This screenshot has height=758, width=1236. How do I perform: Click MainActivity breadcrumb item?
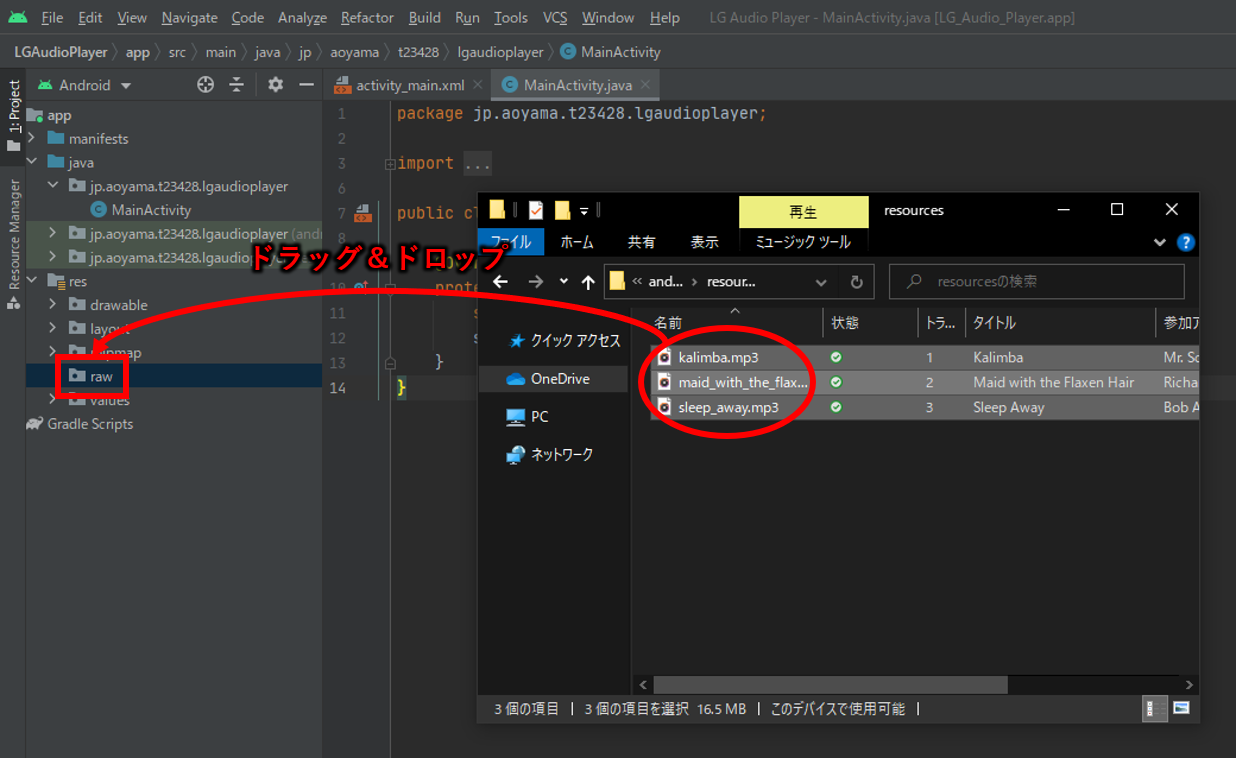click(x=610, y=52)
